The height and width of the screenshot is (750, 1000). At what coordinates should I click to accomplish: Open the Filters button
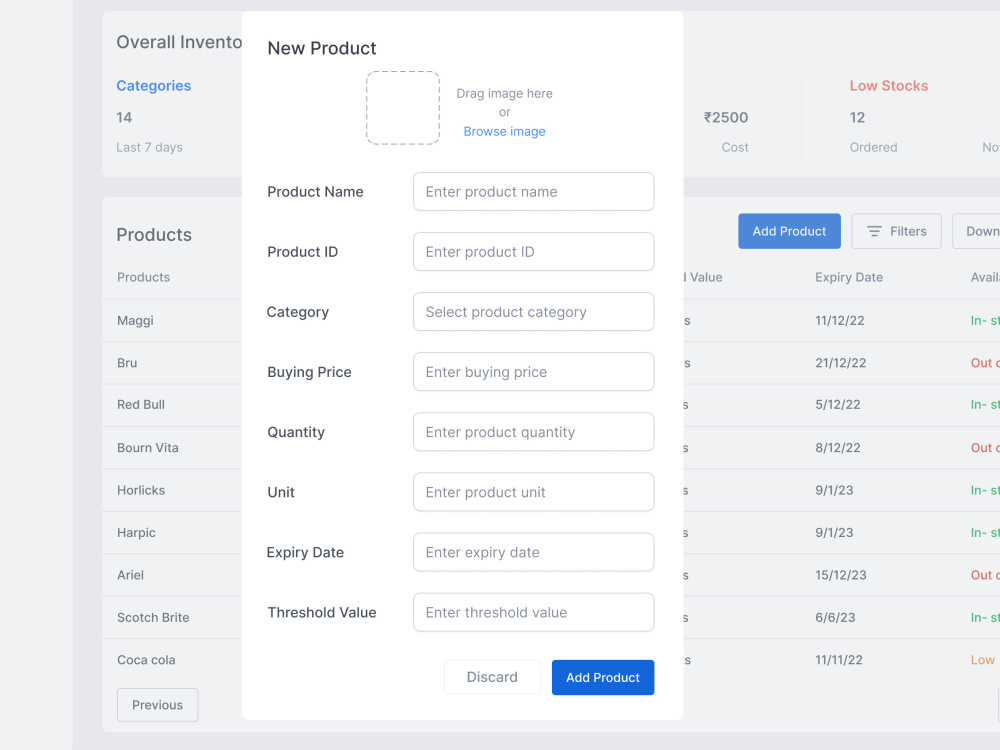click(x=896, y=231)
